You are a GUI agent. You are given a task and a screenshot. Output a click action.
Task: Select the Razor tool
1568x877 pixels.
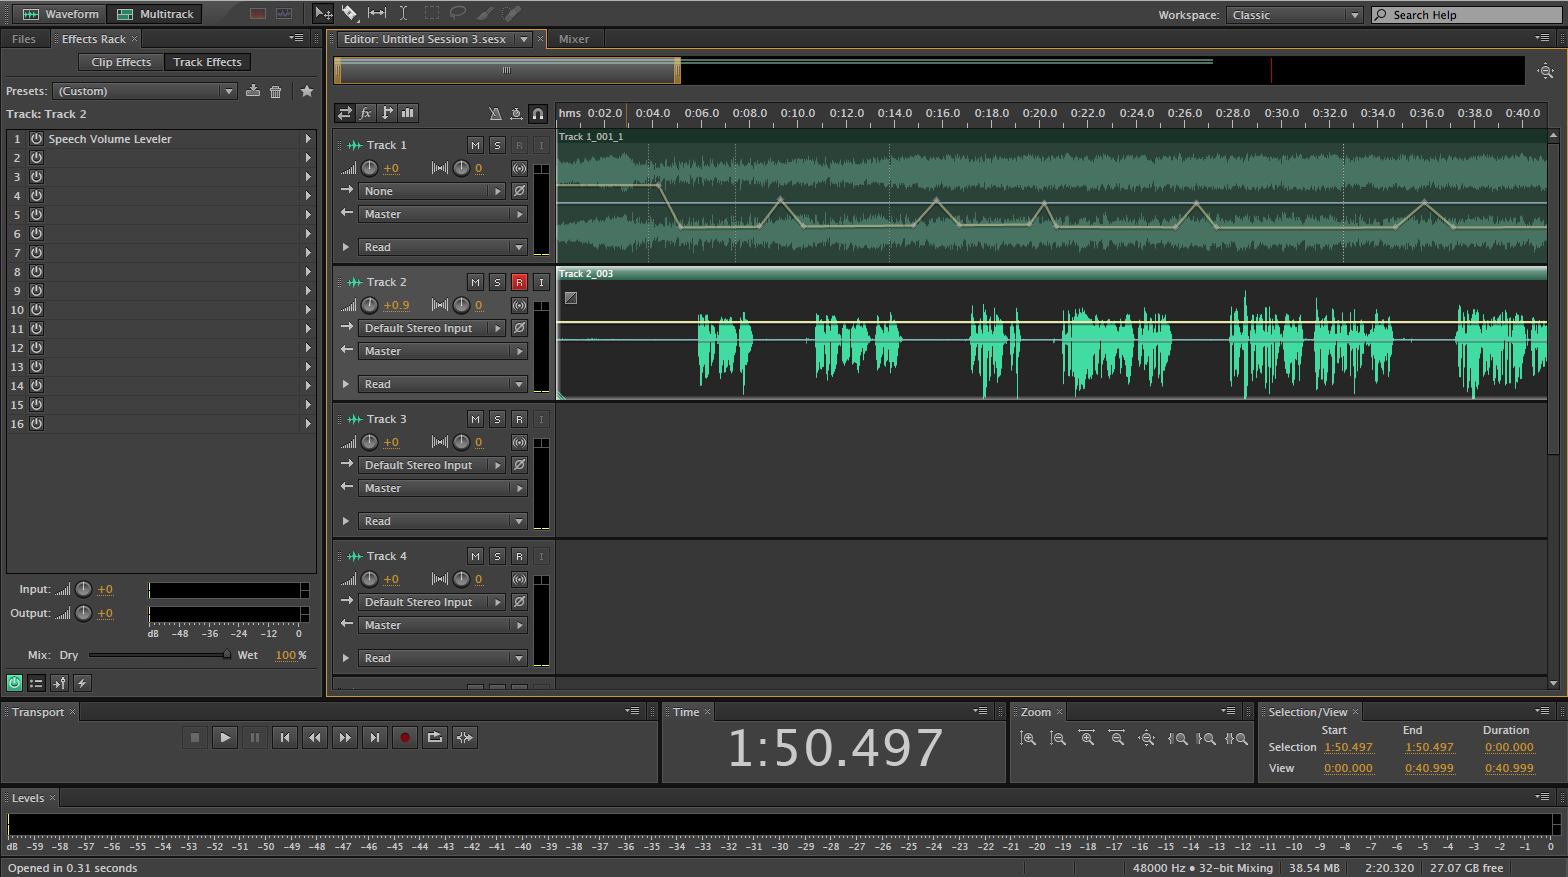350,13
